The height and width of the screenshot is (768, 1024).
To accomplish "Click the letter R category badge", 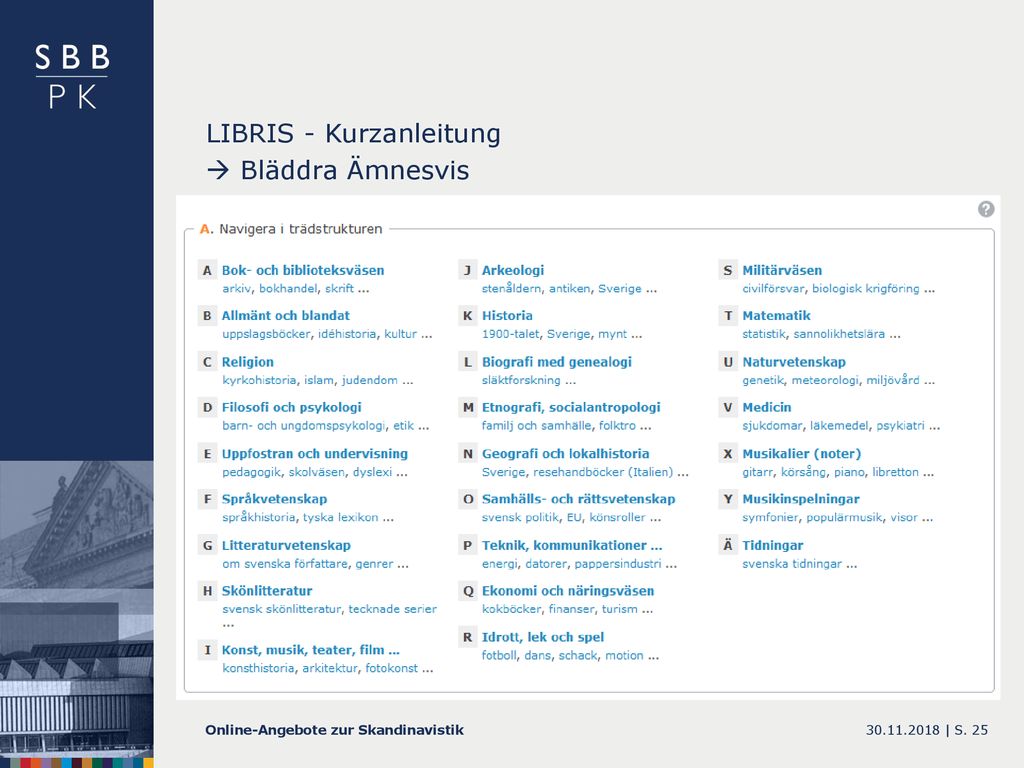I will click(468, 637).
